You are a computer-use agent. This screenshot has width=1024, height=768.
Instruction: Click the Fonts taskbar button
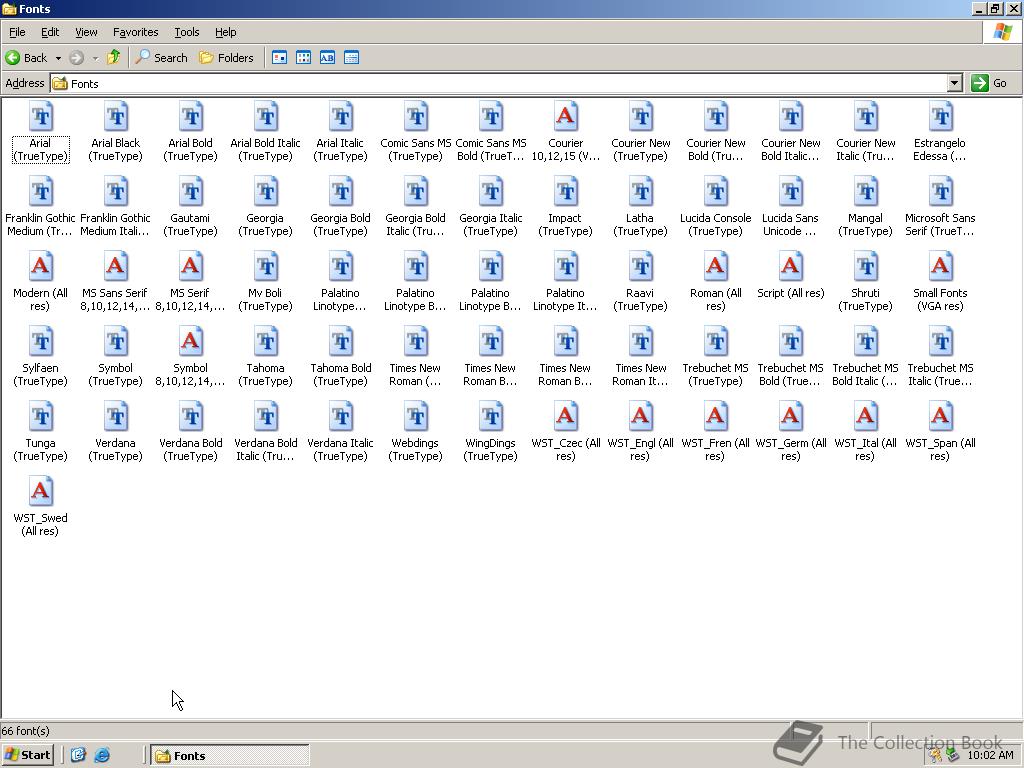coord(230,756)
